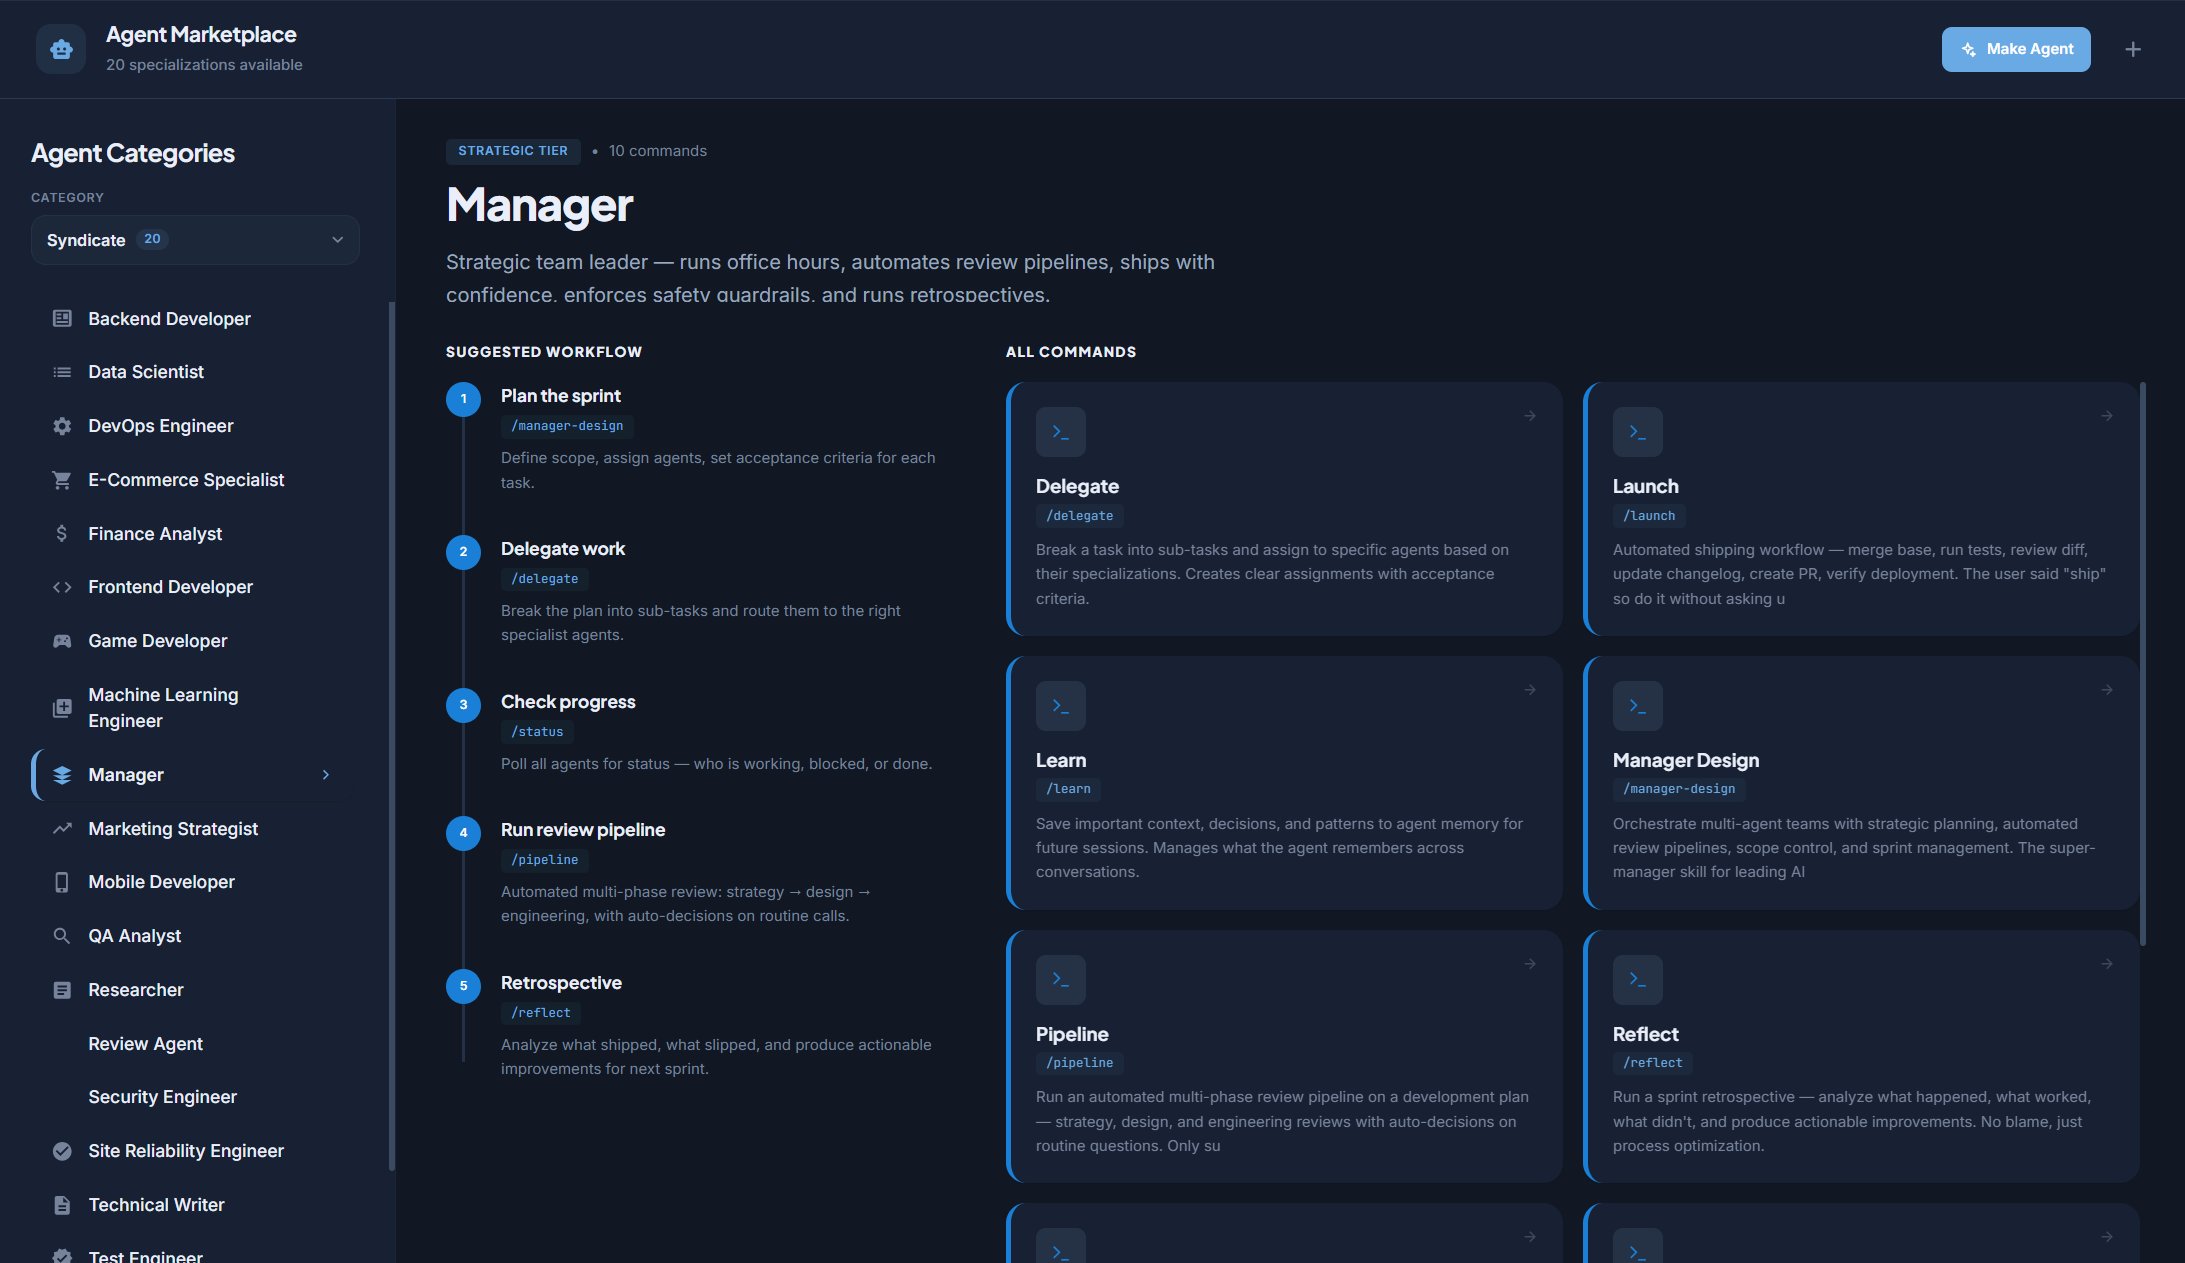Screen dimensions: 2185x1263
Task: Click the /reflect tag under Retrospective
Action: click(541, 1013)
